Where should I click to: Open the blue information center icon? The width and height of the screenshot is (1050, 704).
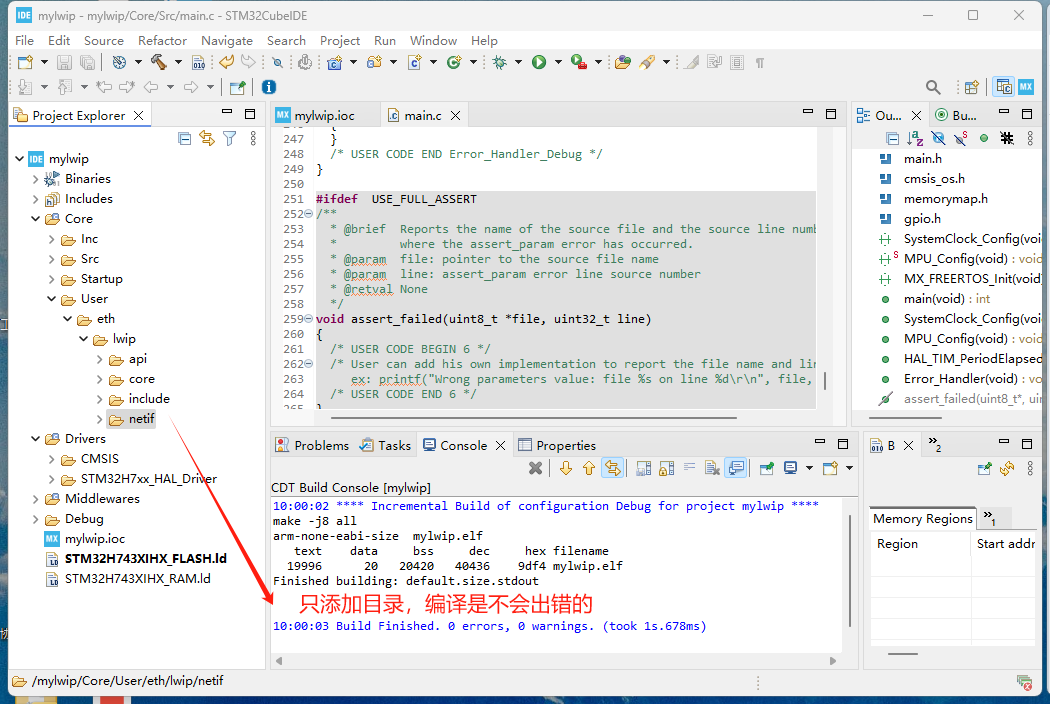click(268, 87)
